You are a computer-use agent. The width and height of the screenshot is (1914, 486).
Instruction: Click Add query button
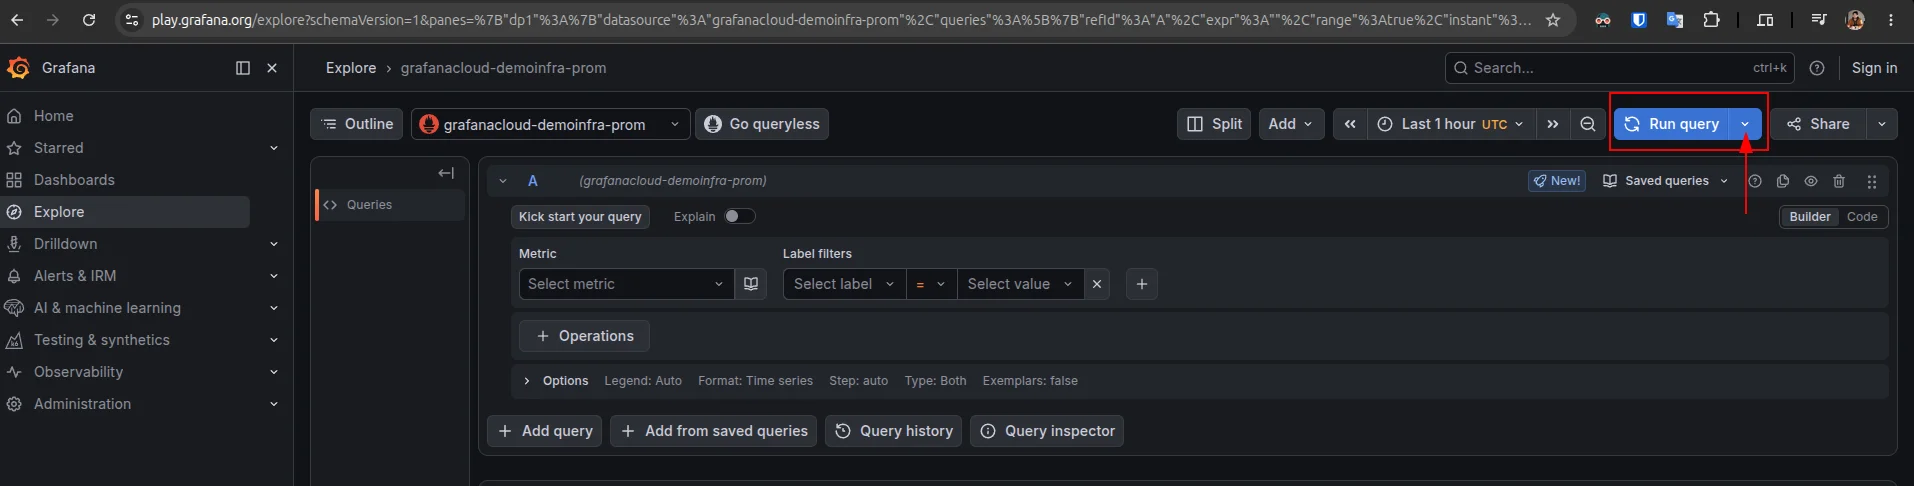click(x=544, y=431)
